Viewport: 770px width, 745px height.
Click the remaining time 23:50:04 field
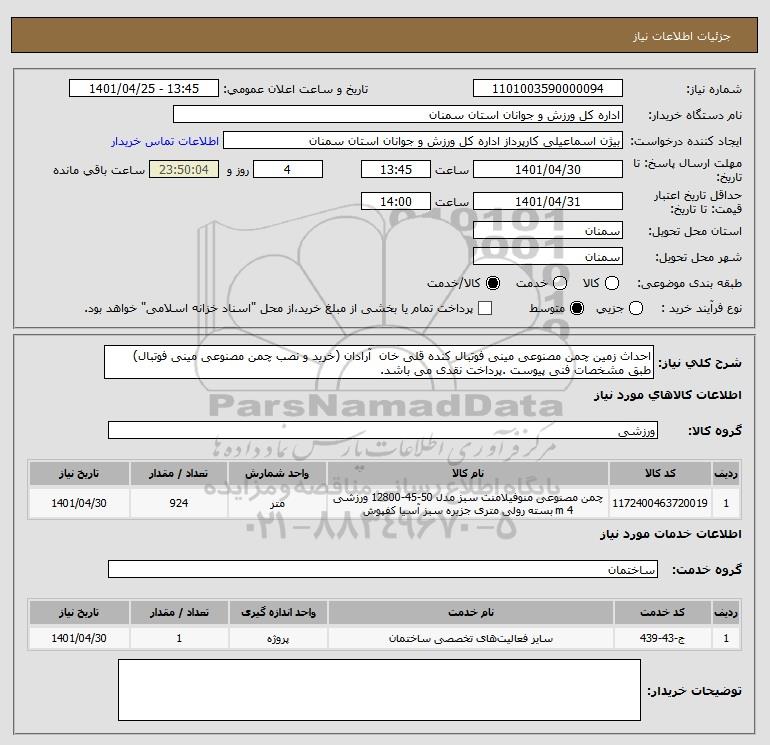(184, 170)
